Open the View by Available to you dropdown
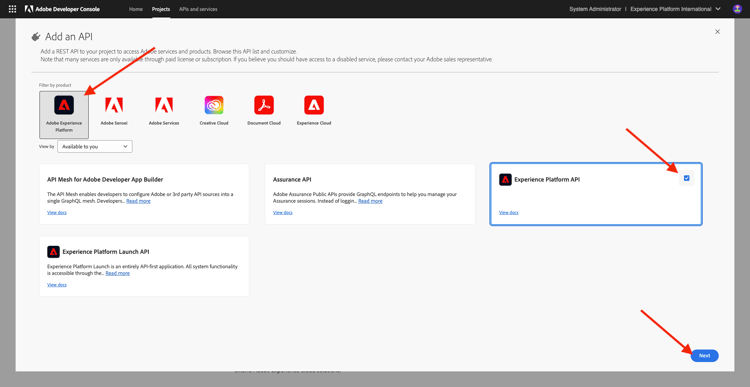 pos(95,146)
